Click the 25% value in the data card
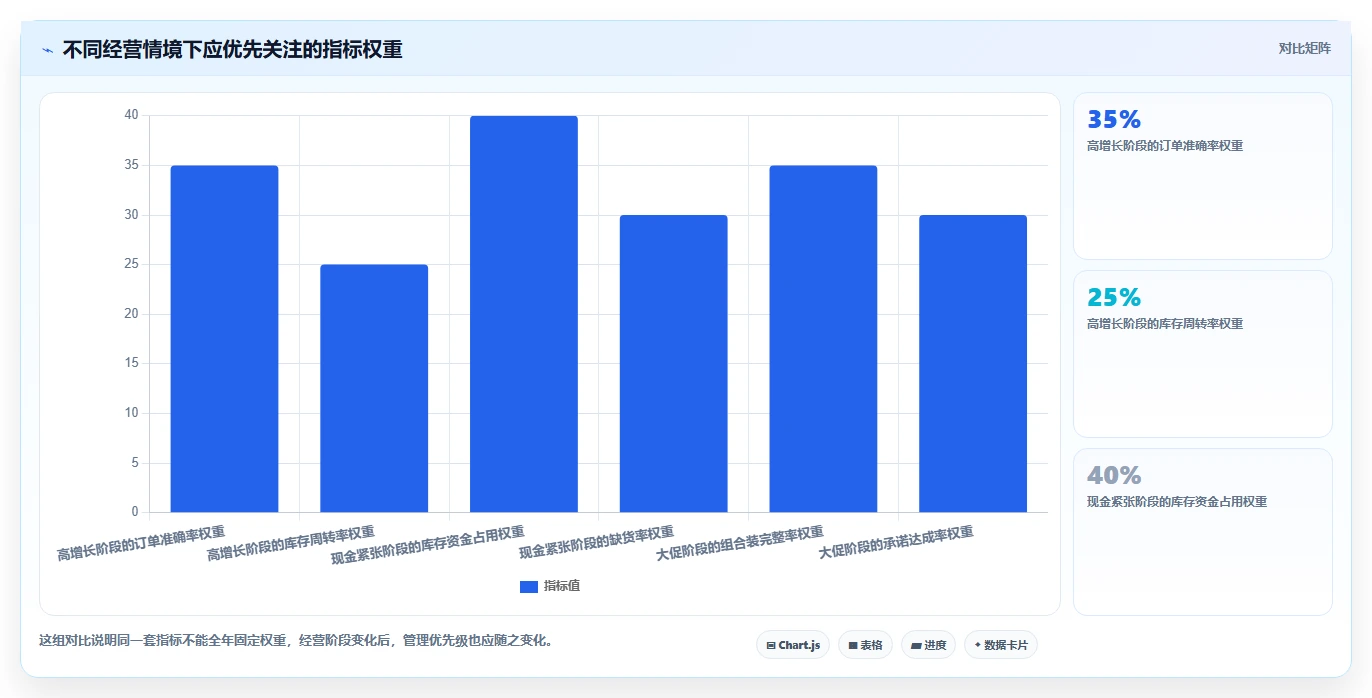1372x698 pixels. point(1114,298)
